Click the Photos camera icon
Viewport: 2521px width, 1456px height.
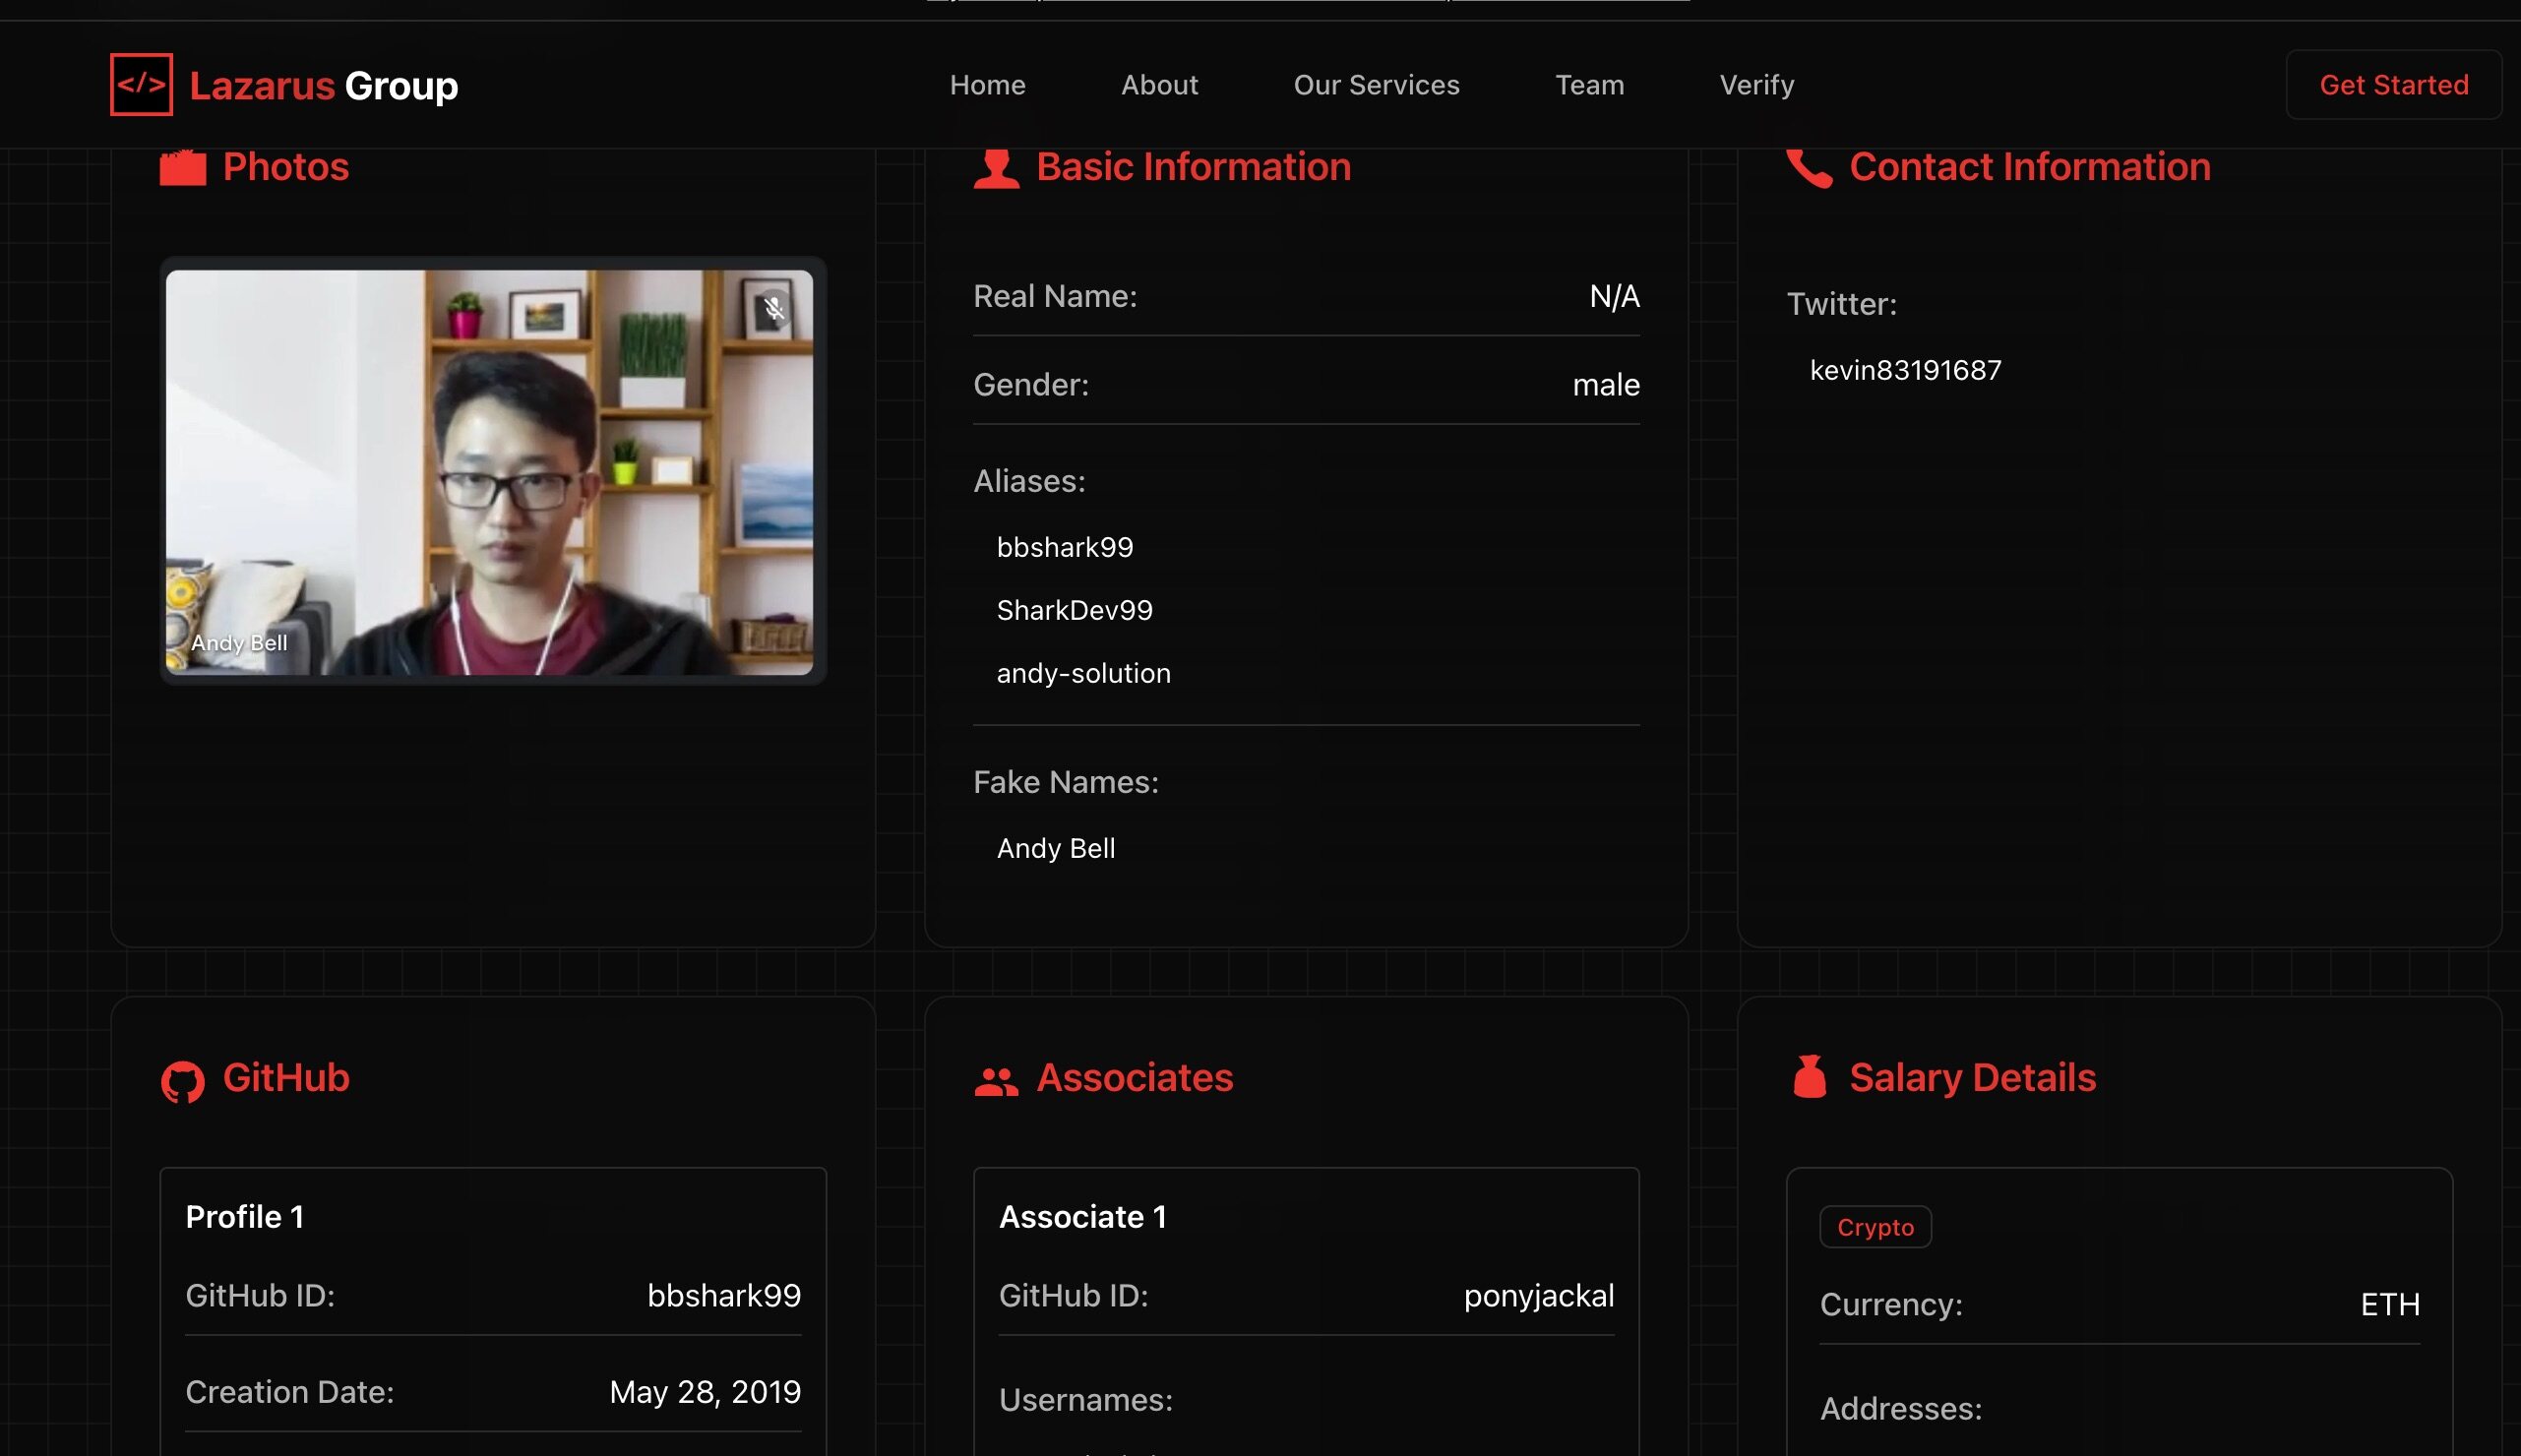coord(183,167)
